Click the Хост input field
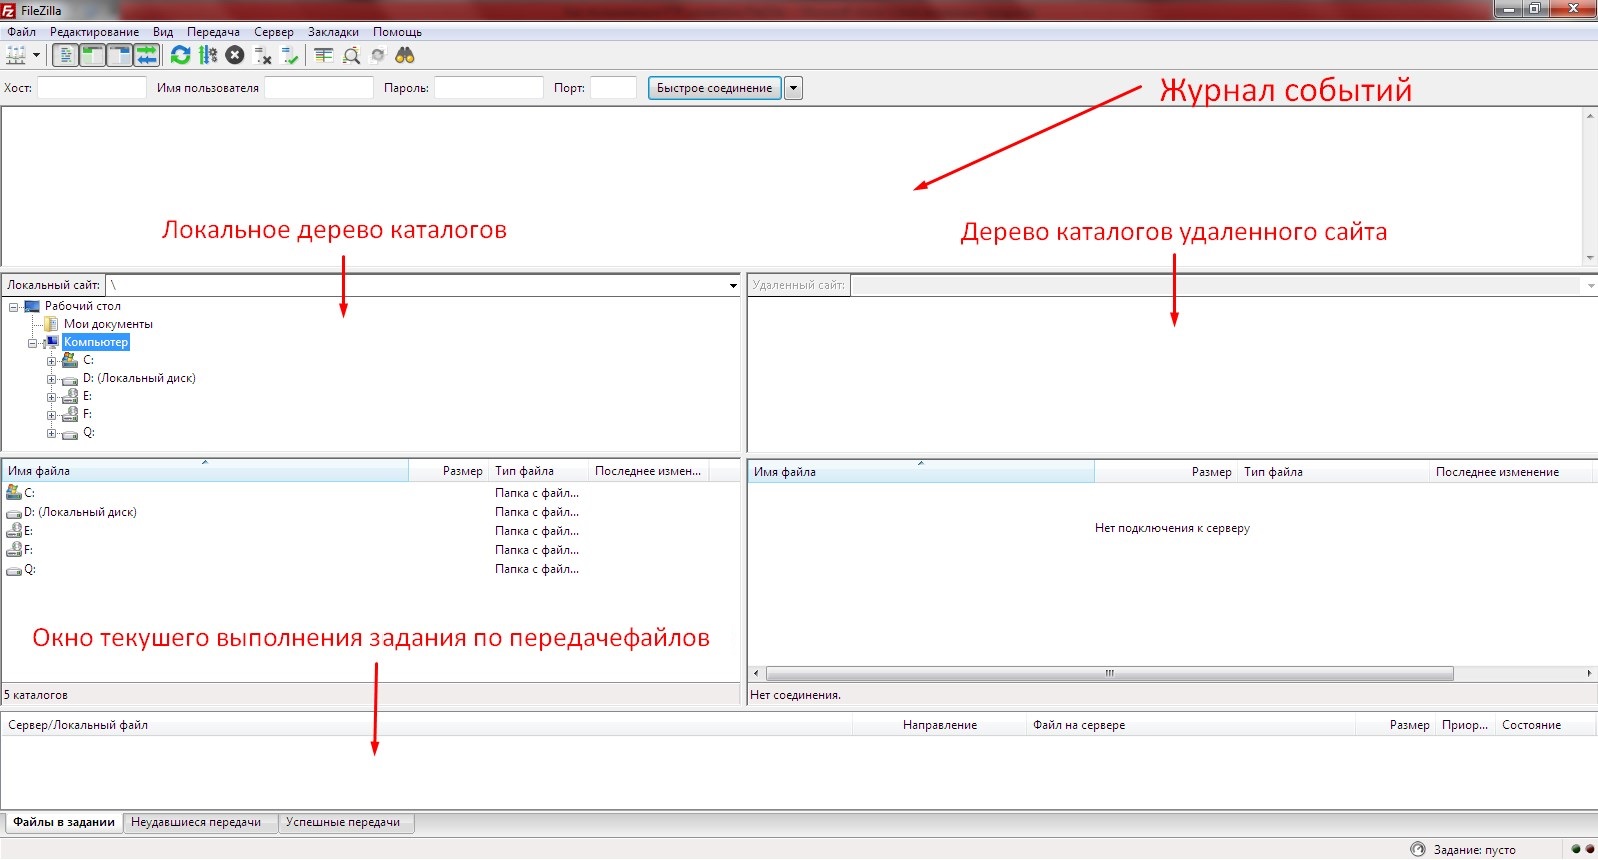1598x860 pixels. (92, 88)
